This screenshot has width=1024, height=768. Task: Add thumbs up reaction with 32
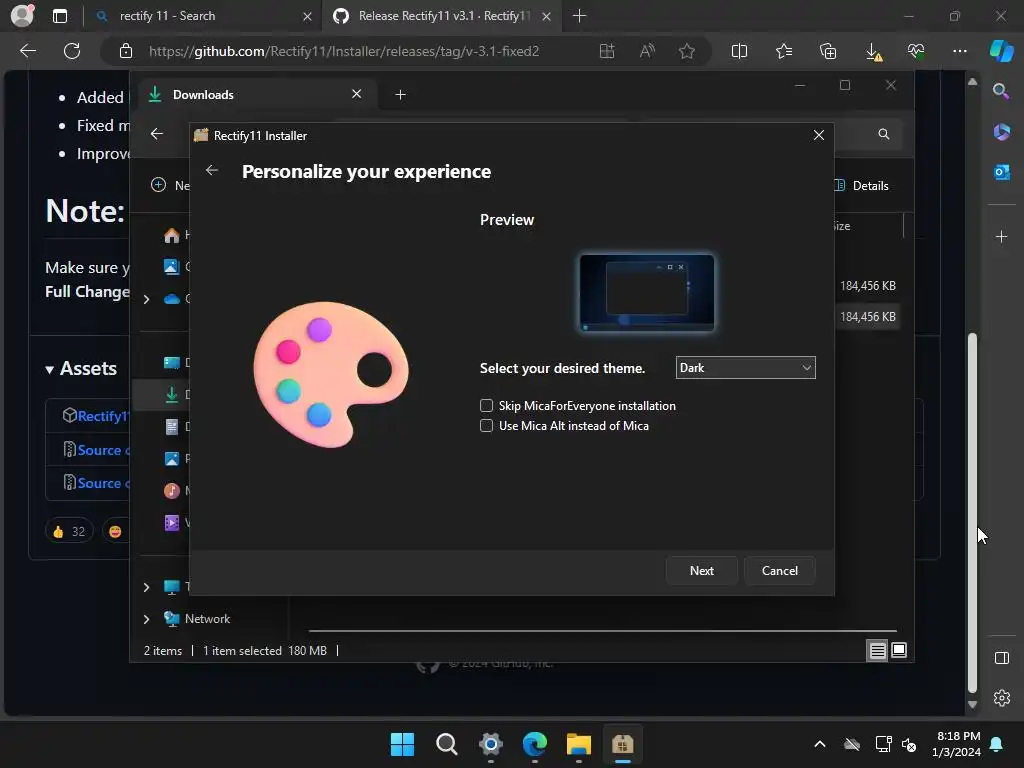pyautogui.click(x=69, y=531)
